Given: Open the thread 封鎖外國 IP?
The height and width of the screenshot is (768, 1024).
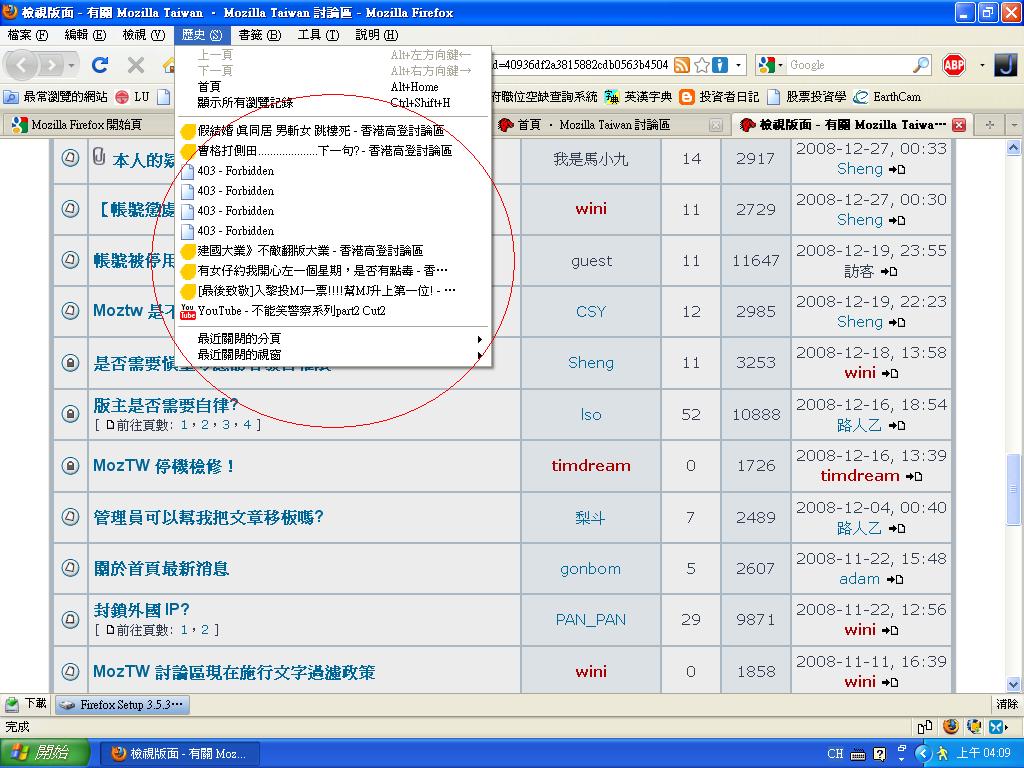Looking at the screenshot, I should pyautogui.click(x=141, y=610).
